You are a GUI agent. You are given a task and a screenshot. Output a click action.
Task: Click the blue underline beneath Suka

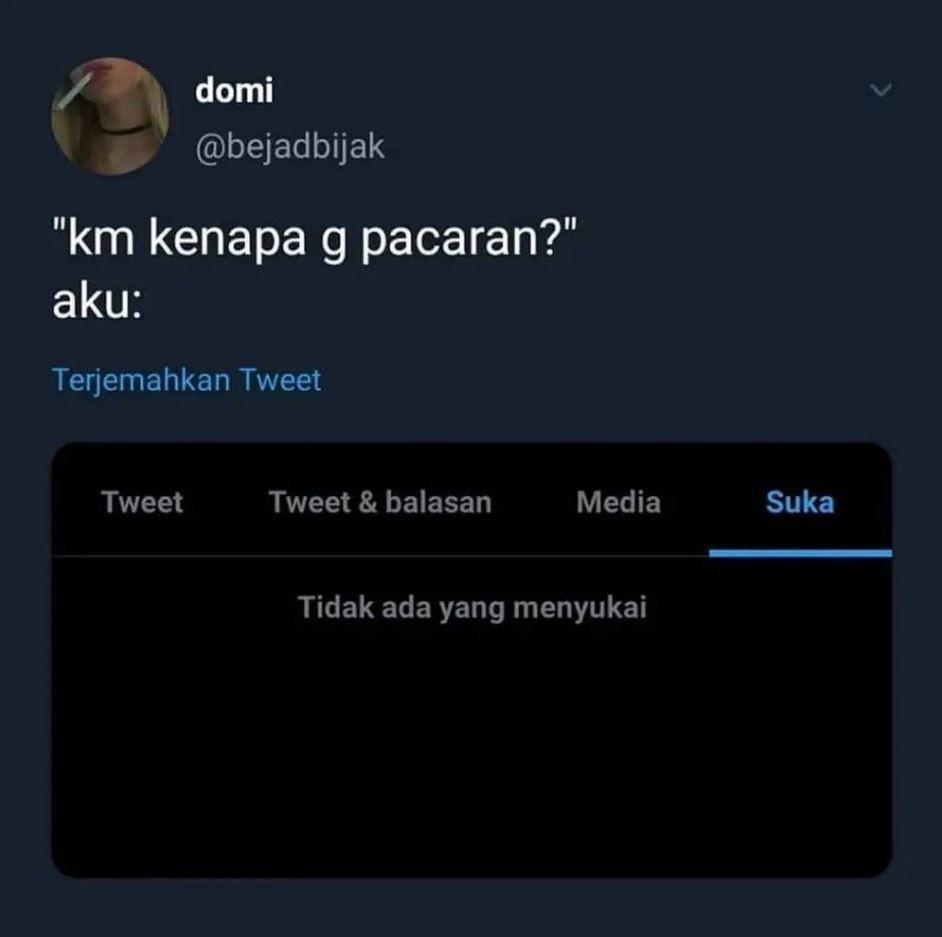pyautogui.click(x=800, y=553)
